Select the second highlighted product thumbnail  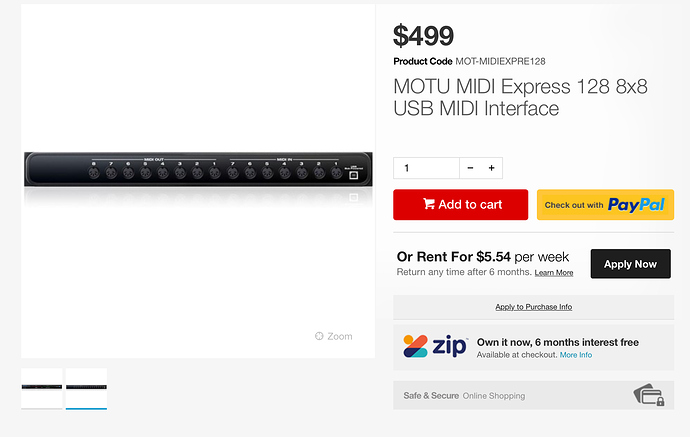[86, 388]
